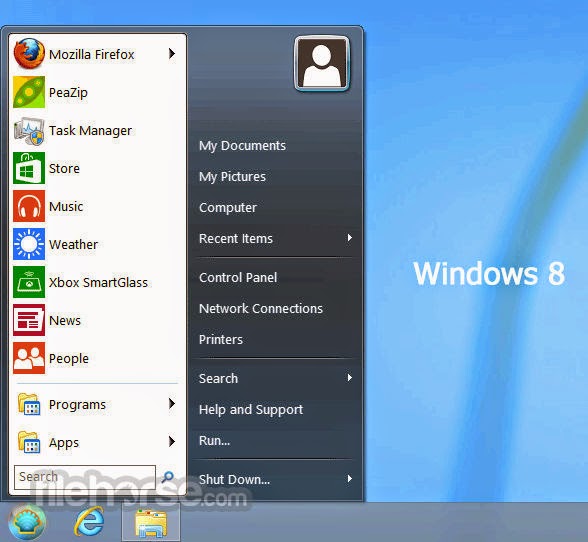Click the News label text
Viewport: 588px width, 542px height.
pyautogui.click(x=65, y=321)
